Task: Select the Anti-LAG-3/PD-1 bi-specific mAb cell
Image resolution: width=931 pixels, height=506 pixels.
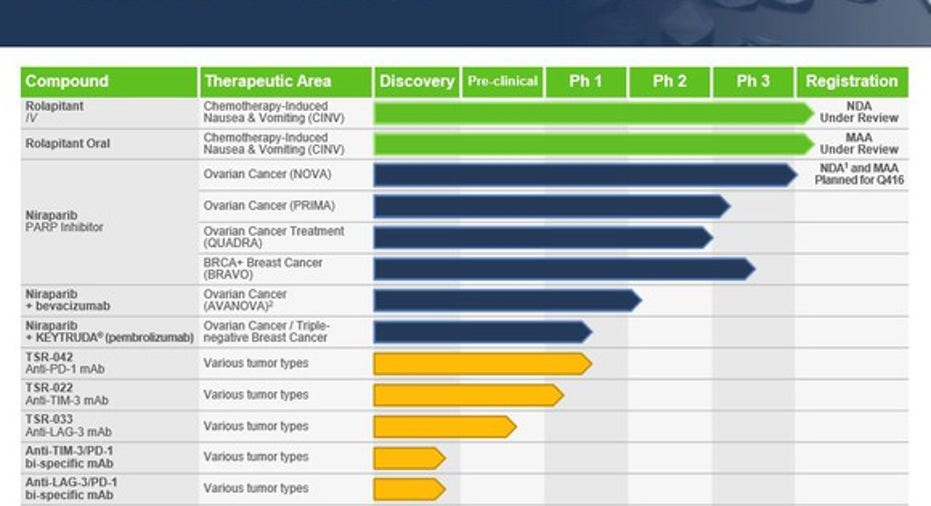Action: click(109, 489)
